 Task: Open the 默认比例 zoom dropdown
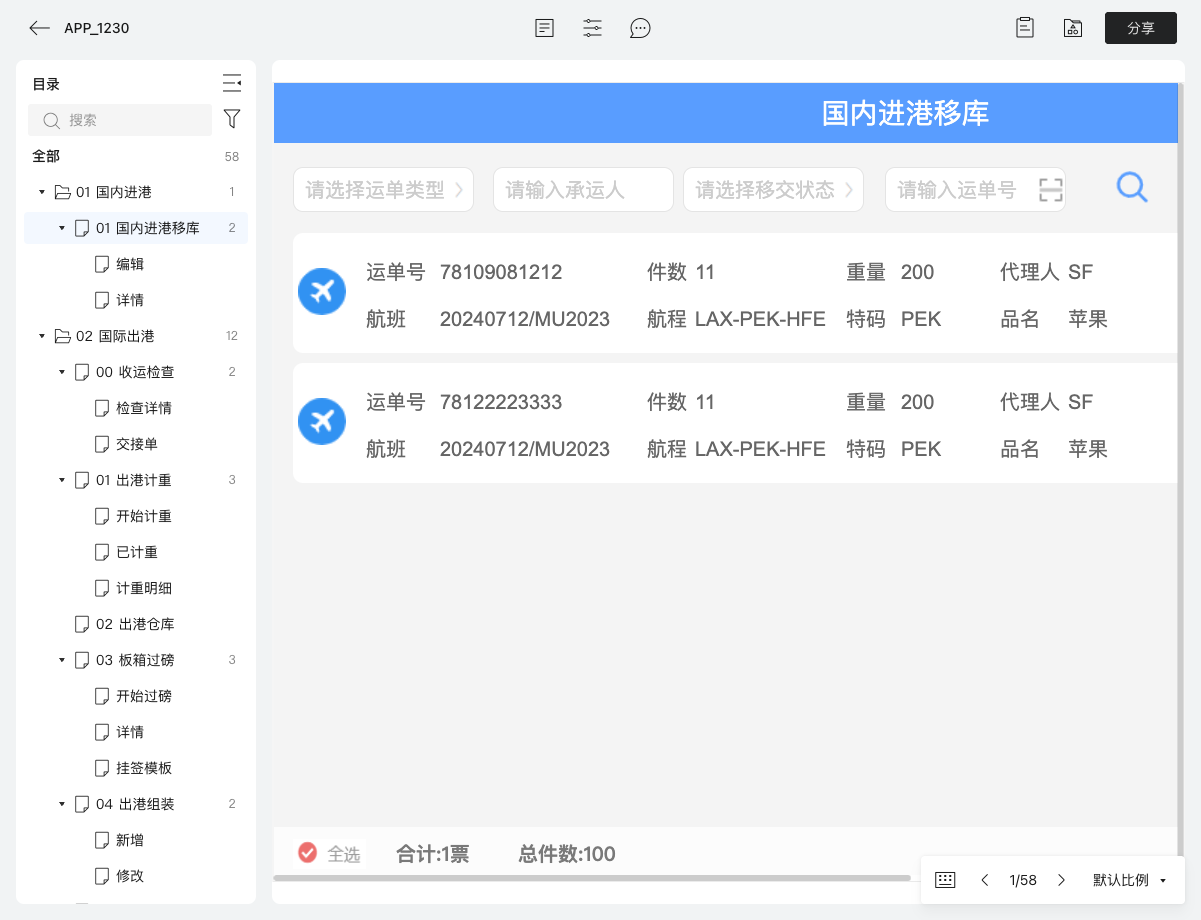[1129, 880]
